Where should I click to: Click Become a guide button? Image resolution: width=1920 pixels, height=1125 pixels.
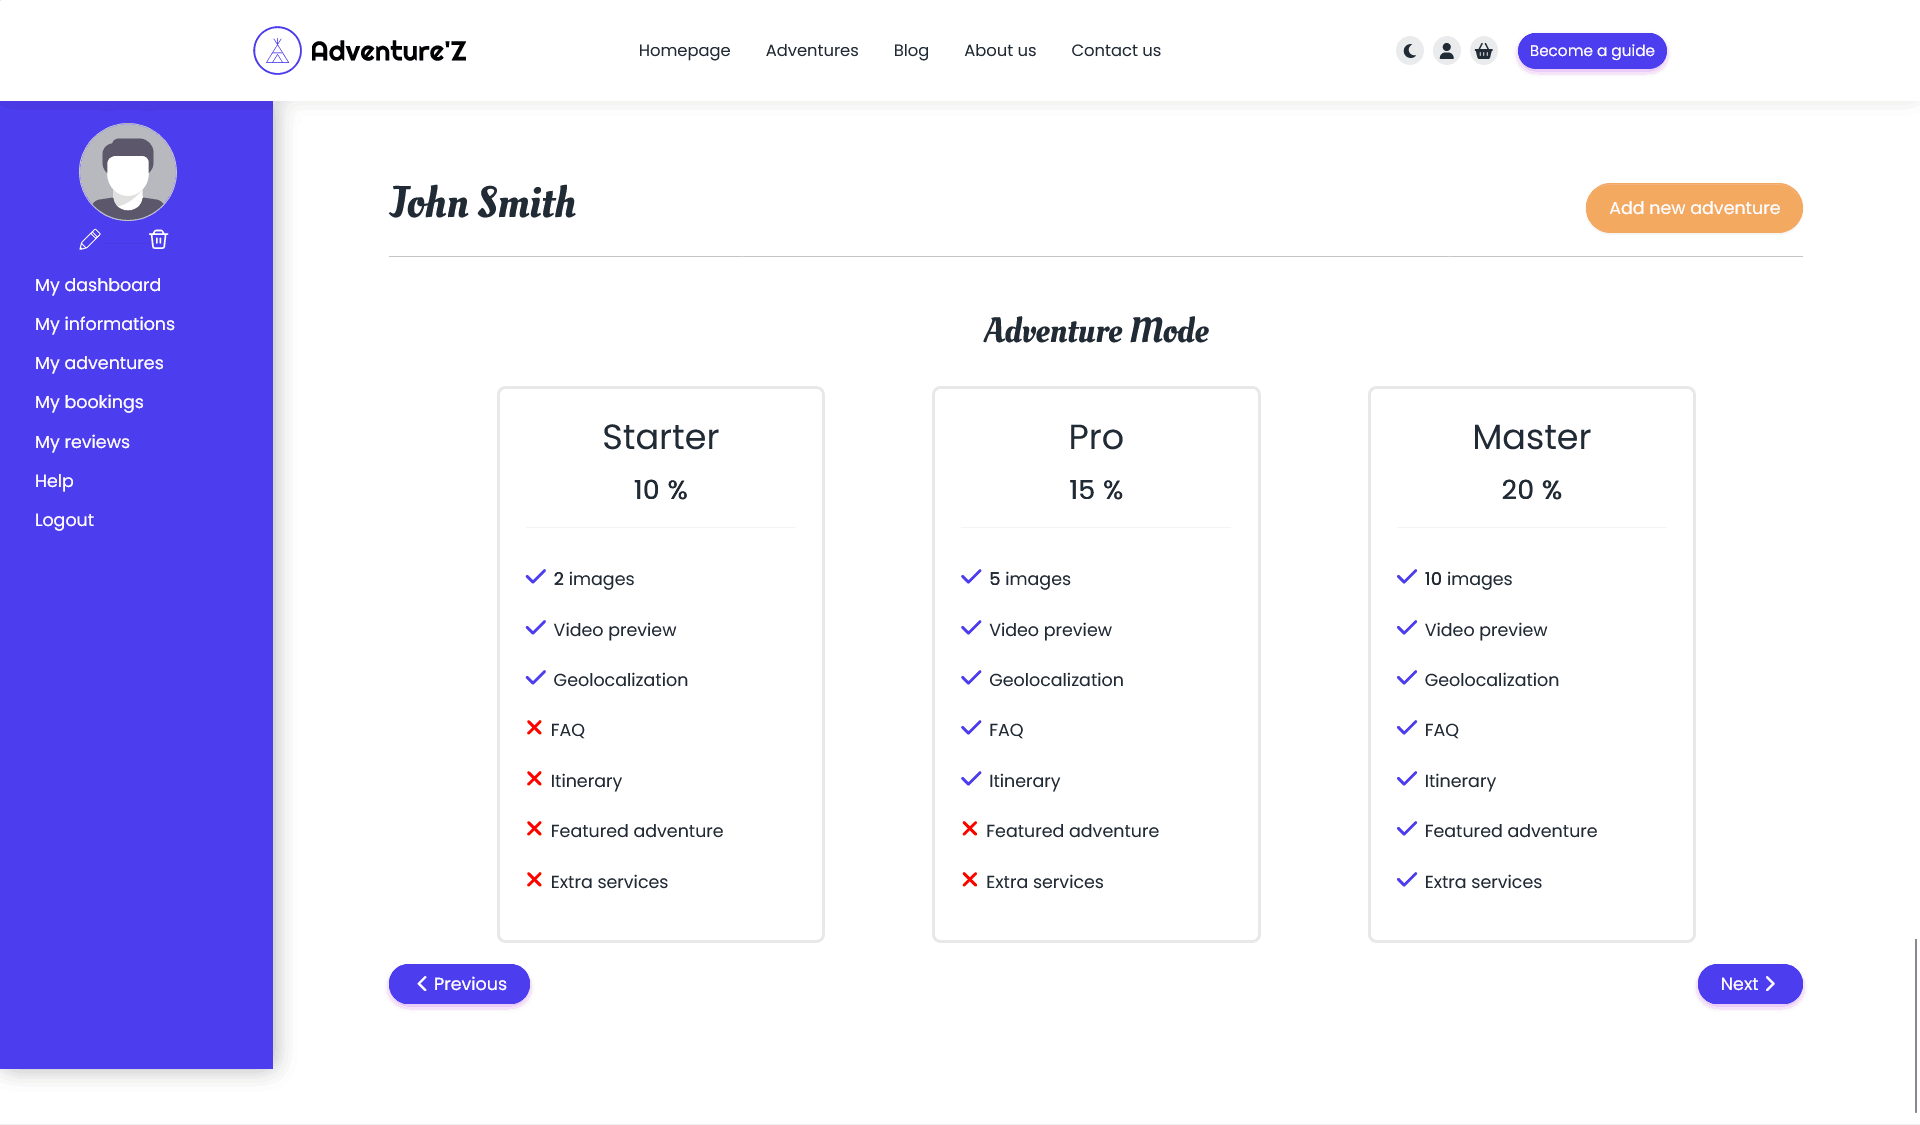(1592, 51)
